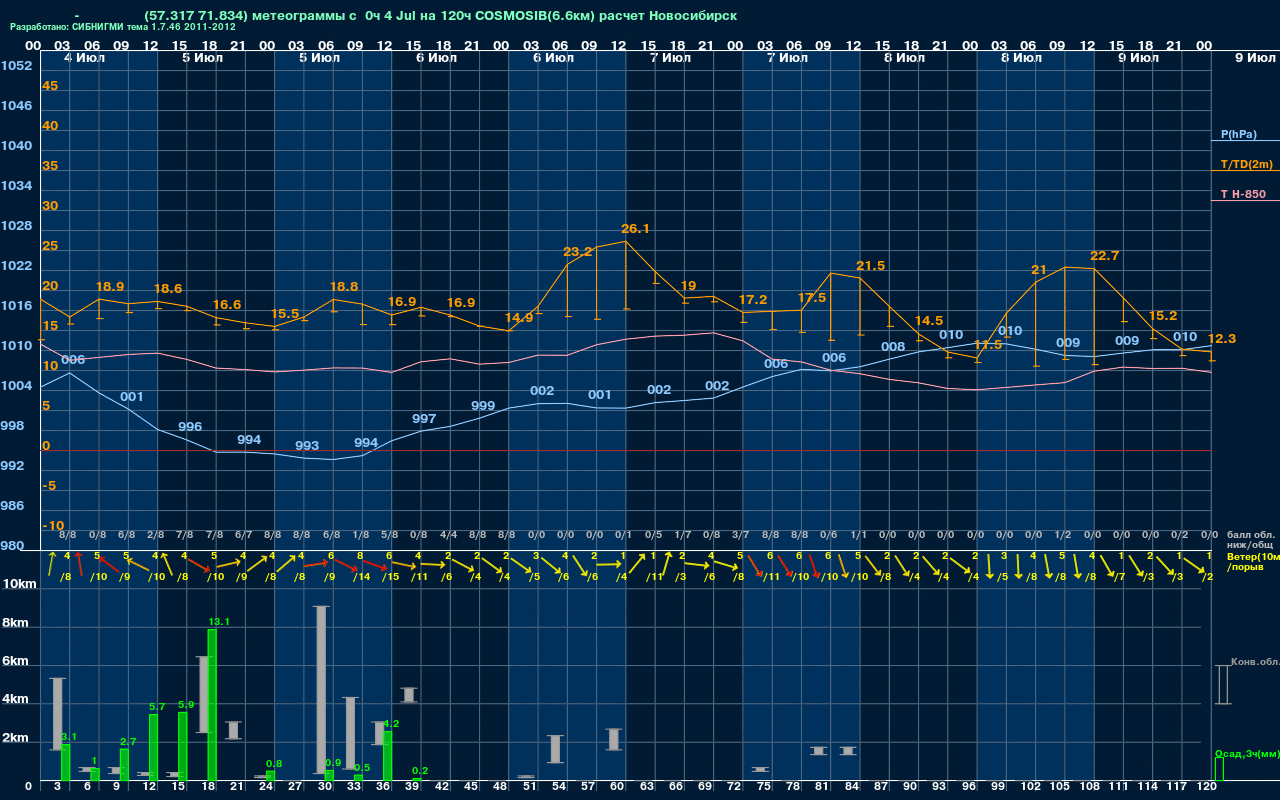Image resolution: width=1280 pixels, height=800 pixels.
Task: Click the green precipitation bar labeled 13.1
Action: (212, 704)
